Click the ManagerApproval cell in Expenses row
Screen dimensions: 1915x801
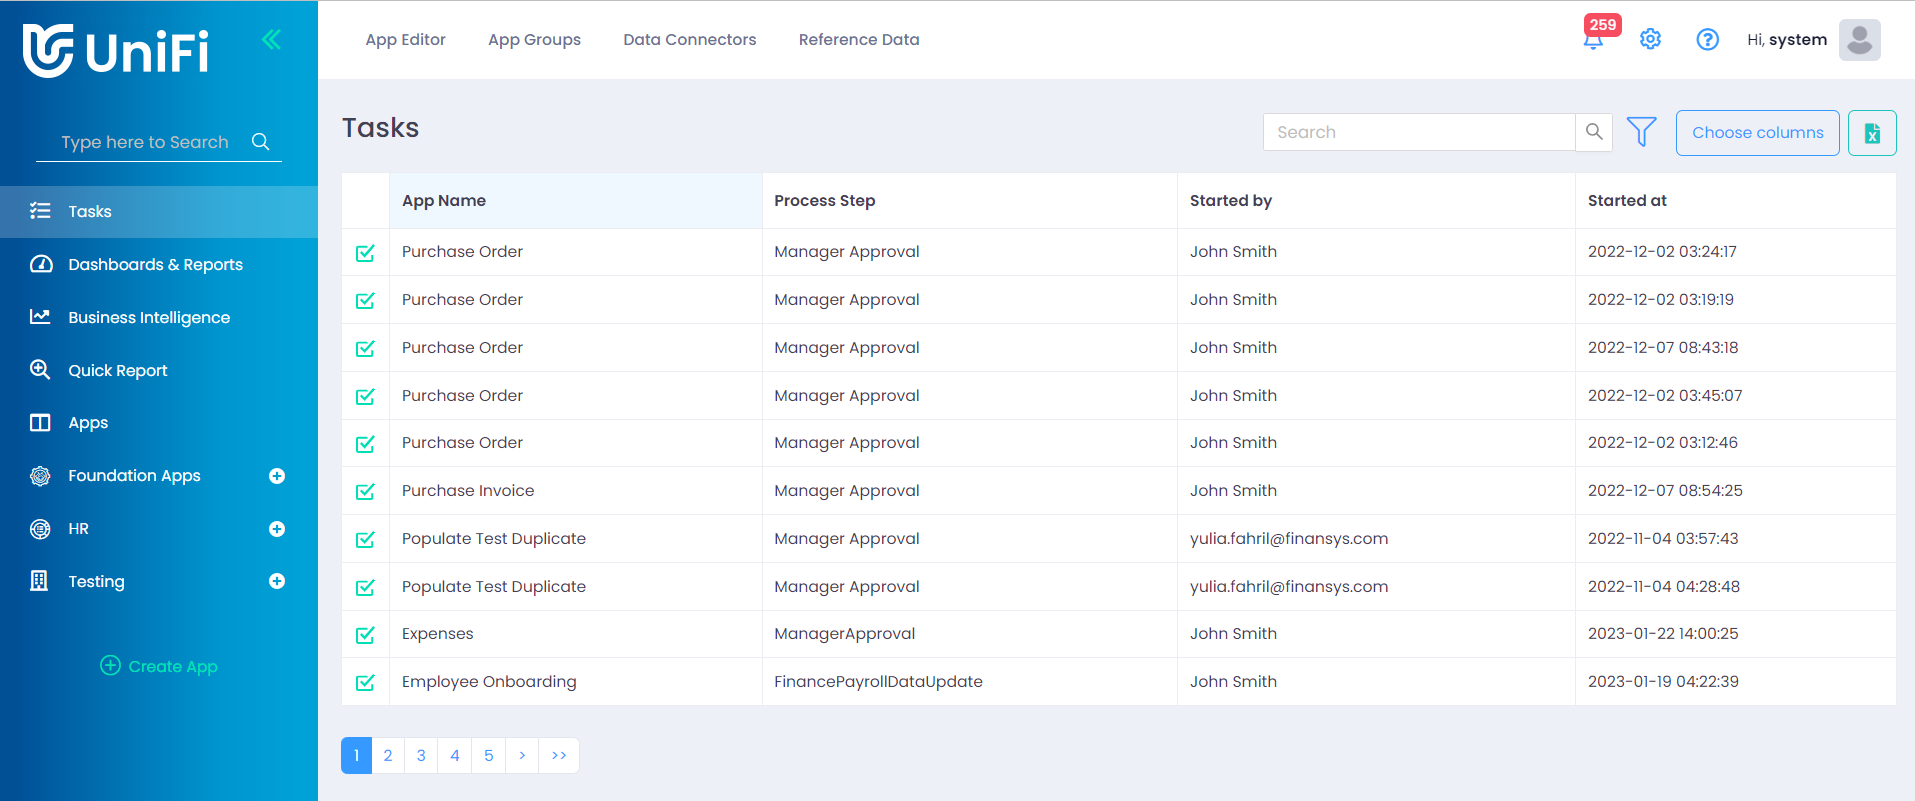pyautogui.click(x=969, y=634)
